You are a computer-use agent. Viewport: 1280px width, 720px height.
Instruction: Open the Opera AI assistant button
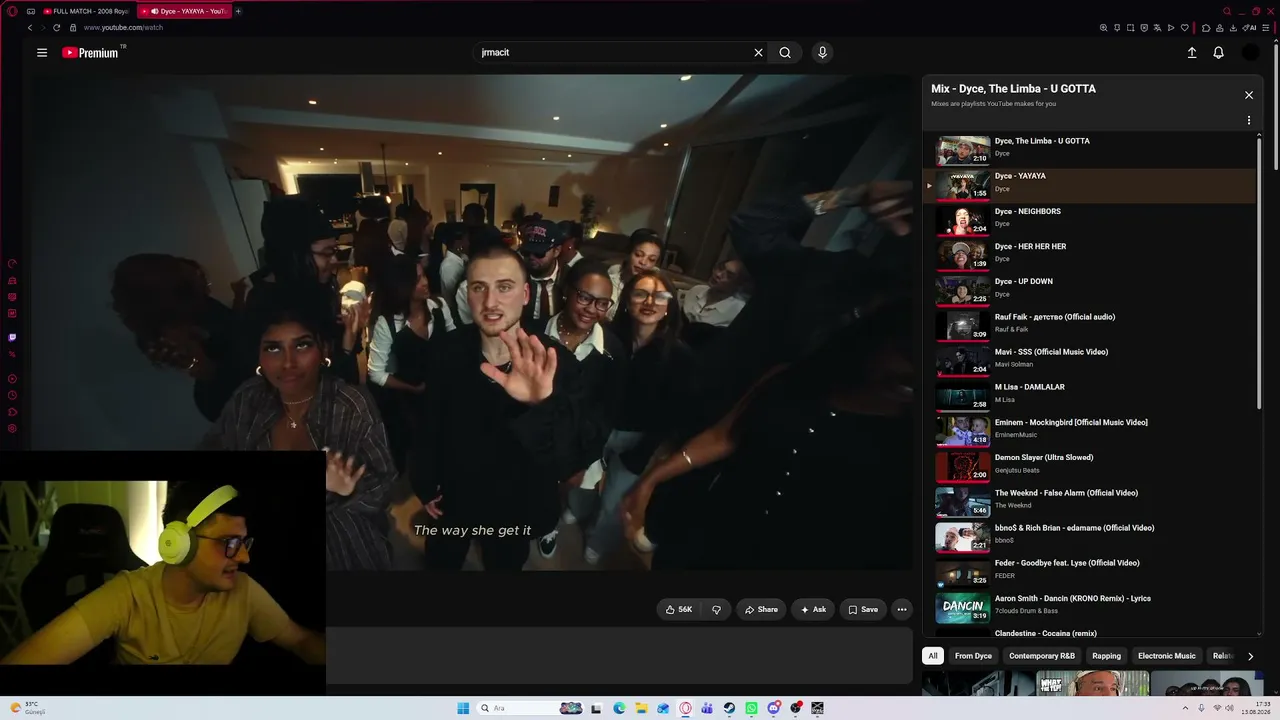click(1251, 28)
